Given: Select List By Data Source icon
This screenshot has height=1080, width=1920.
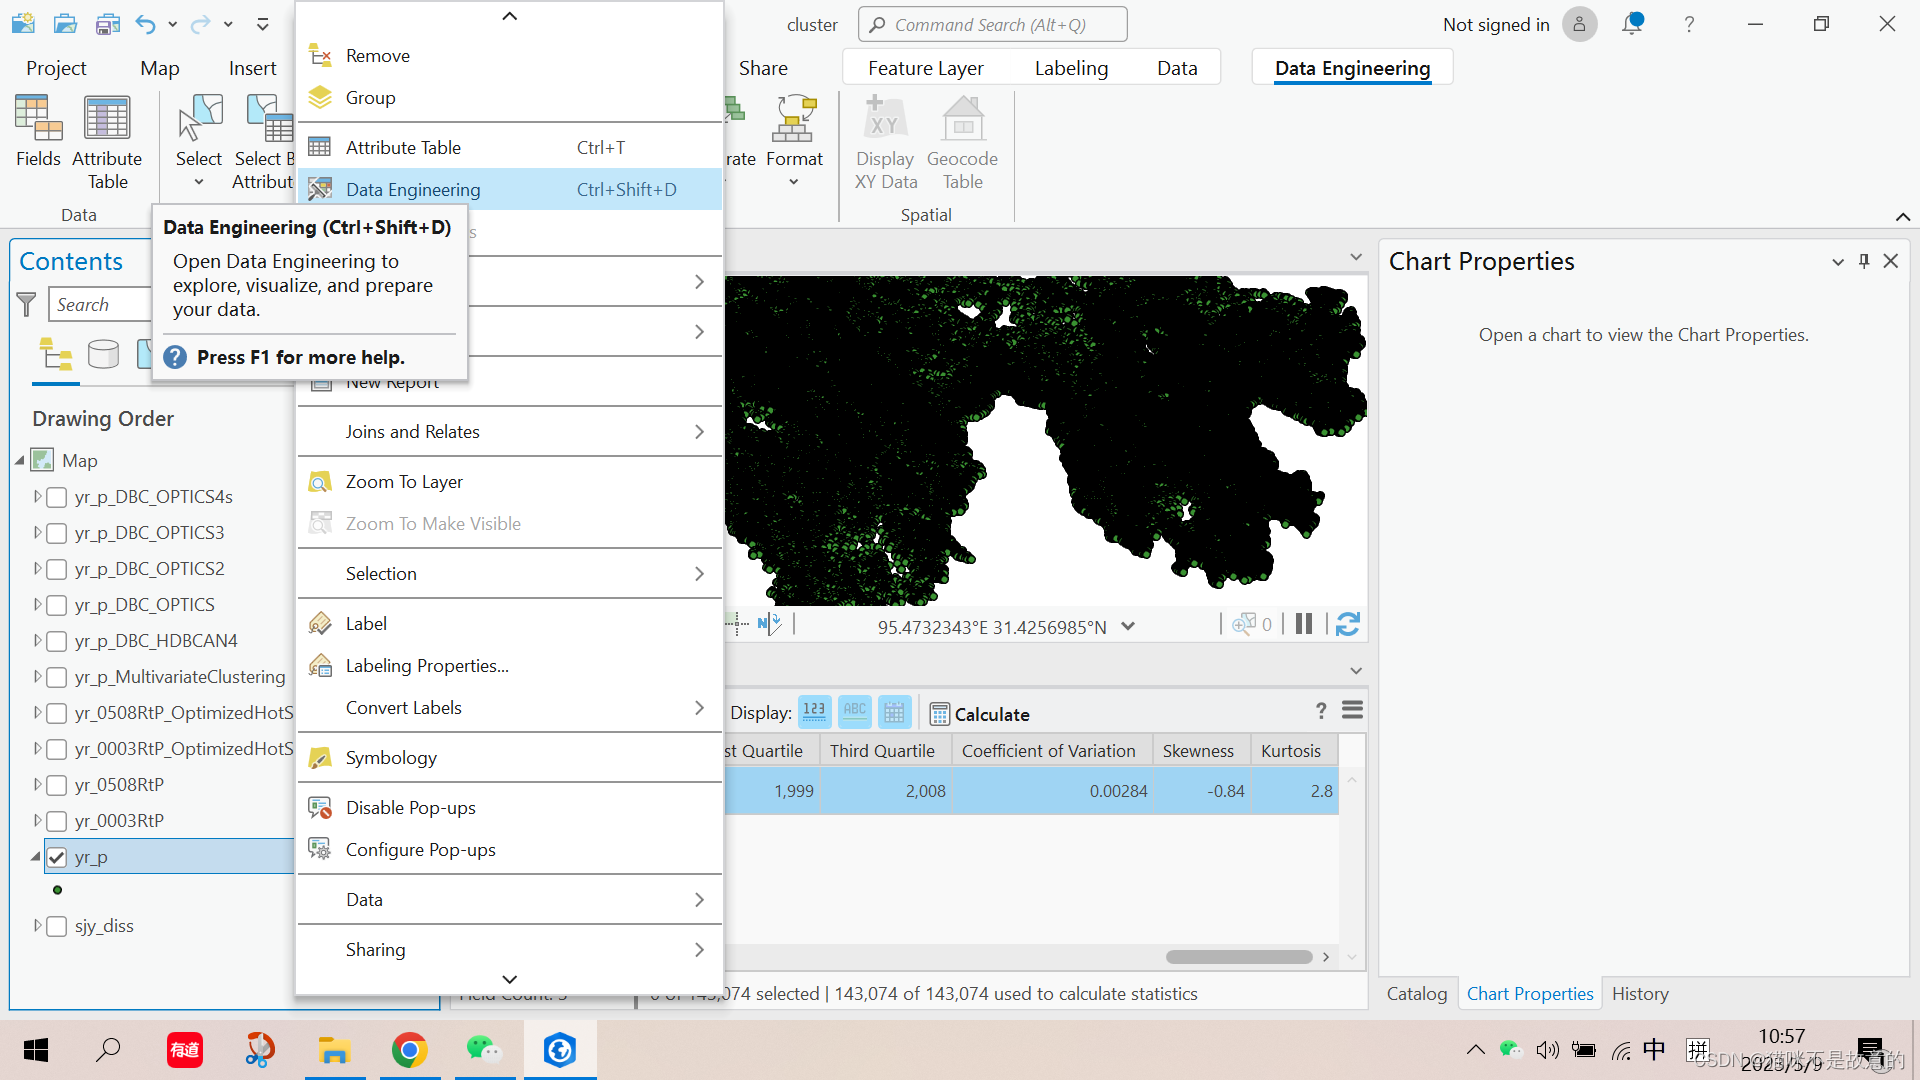Looking at the screenshot, I should tap(103, 354).
